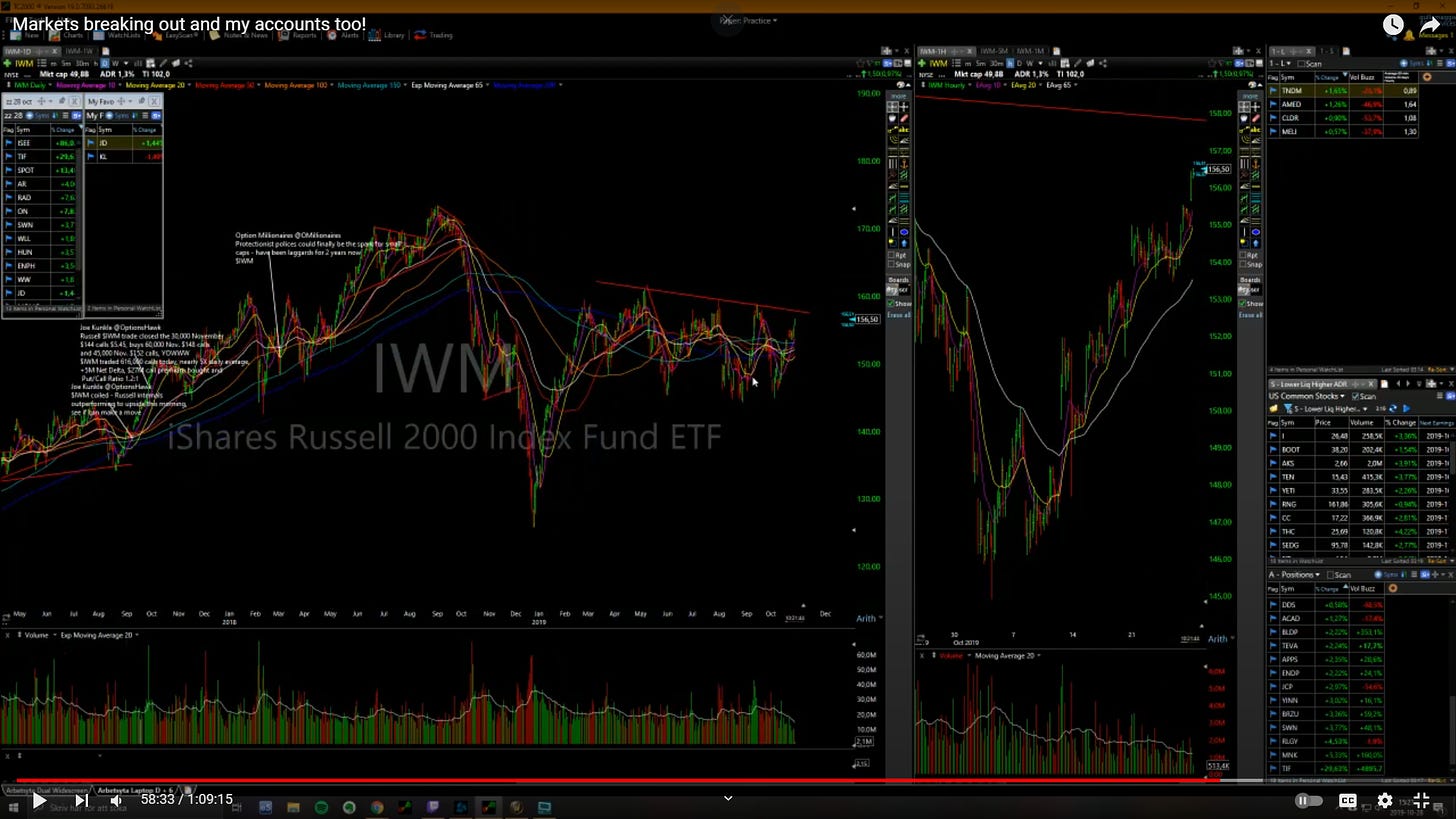Click the green plus next to IWM on daily chart
This screenshot has width=1456, height=819.
click(7, 63)
